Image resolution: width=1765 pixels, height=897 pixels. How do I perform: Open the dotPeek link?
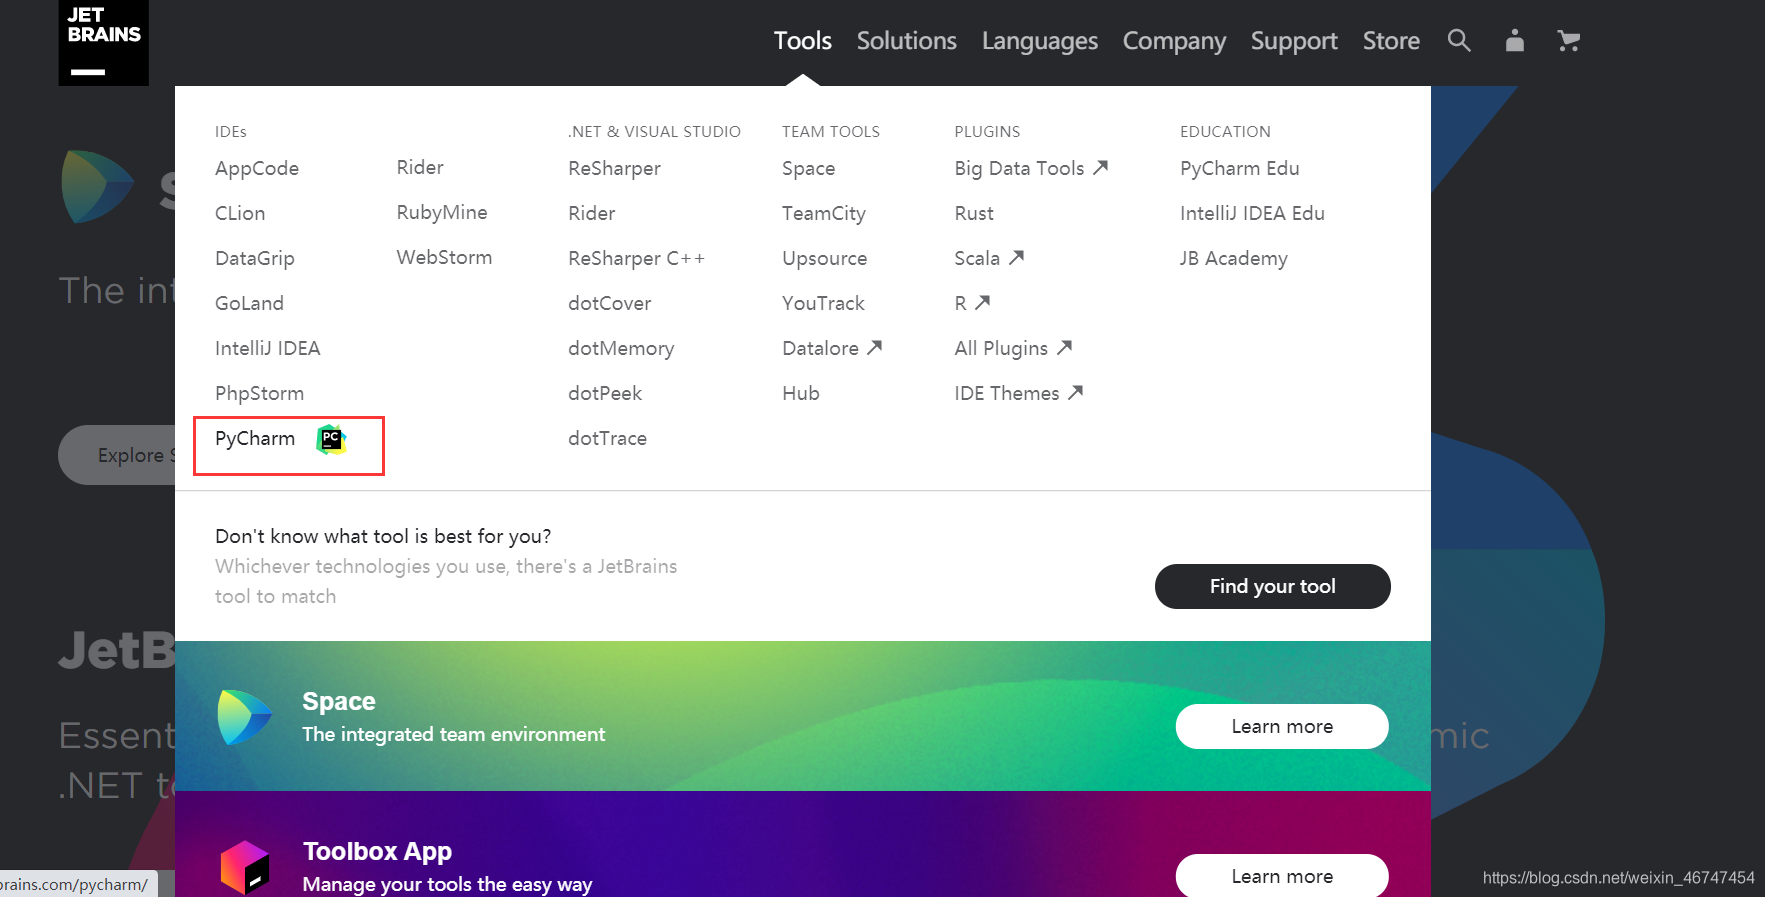(605, 393)
